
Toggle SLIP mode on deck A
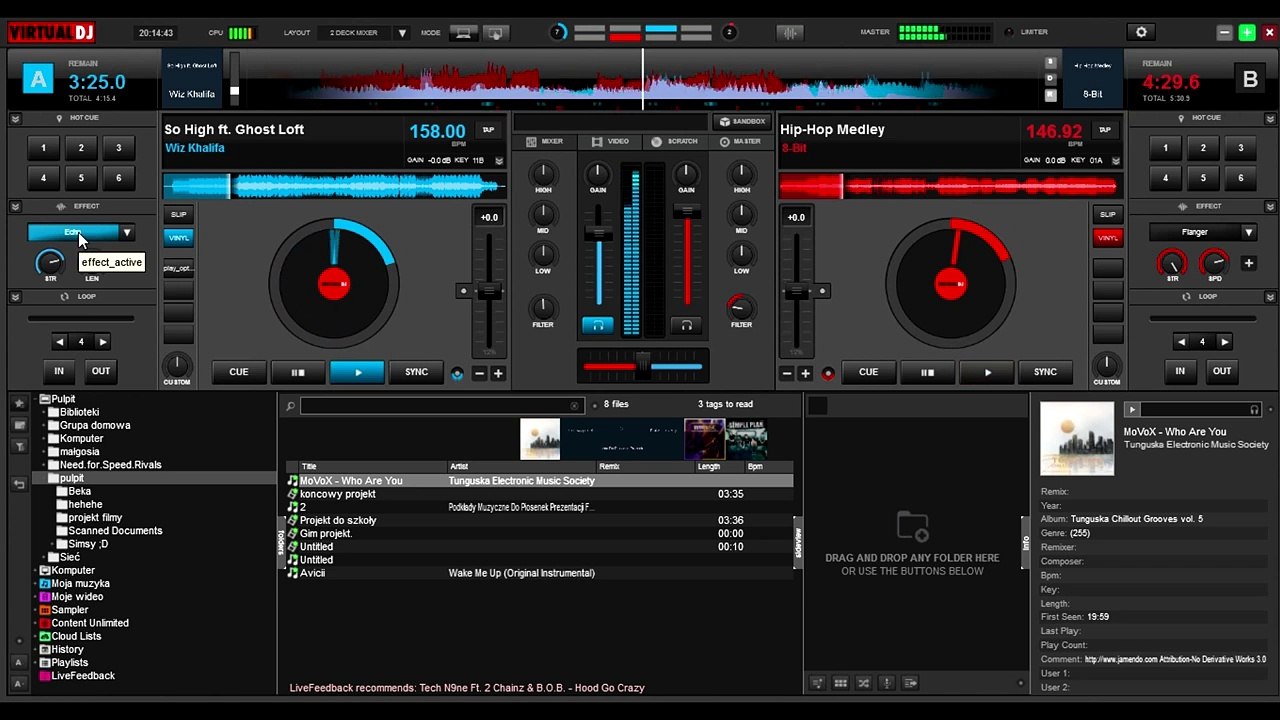[x=178, y=214]
